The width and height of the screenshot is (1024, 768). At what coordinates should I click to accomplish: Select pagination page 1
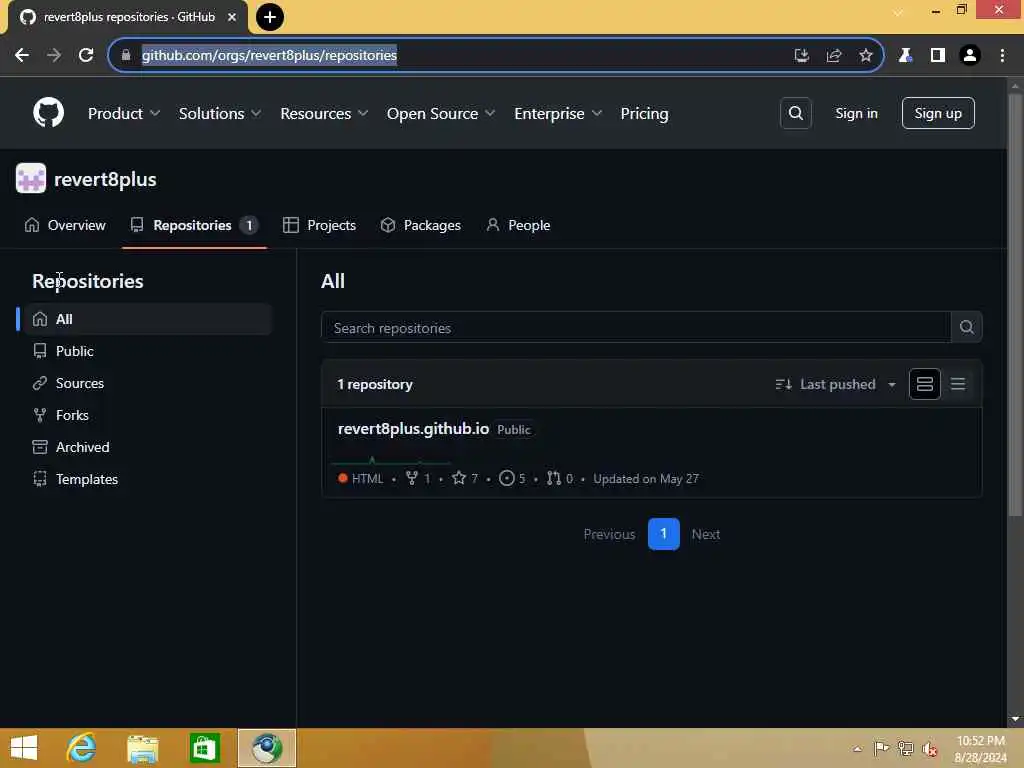tap(663, 534)
